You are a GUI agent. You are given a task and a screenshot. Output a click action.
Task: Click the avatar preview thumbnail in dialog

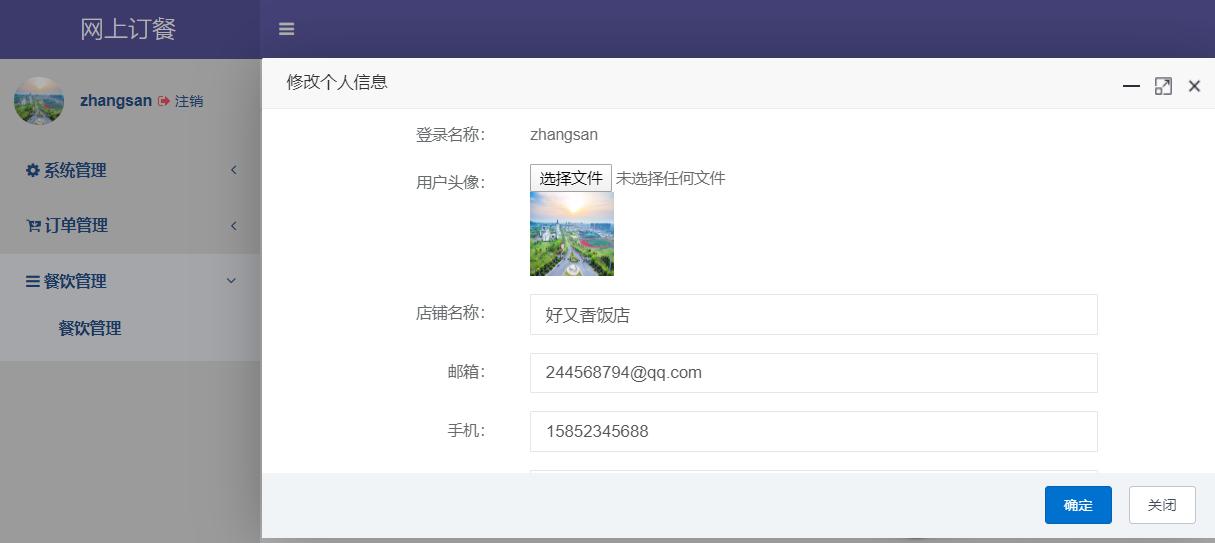[572, 234]
